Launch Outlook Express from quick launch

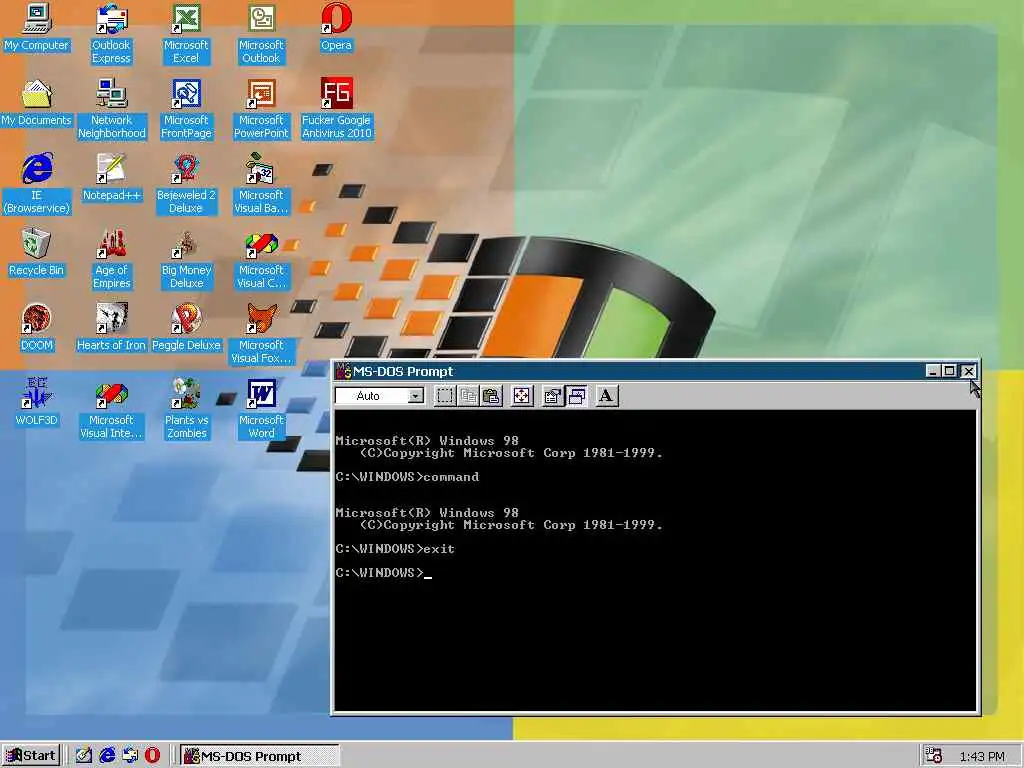[x=129, y=756]
